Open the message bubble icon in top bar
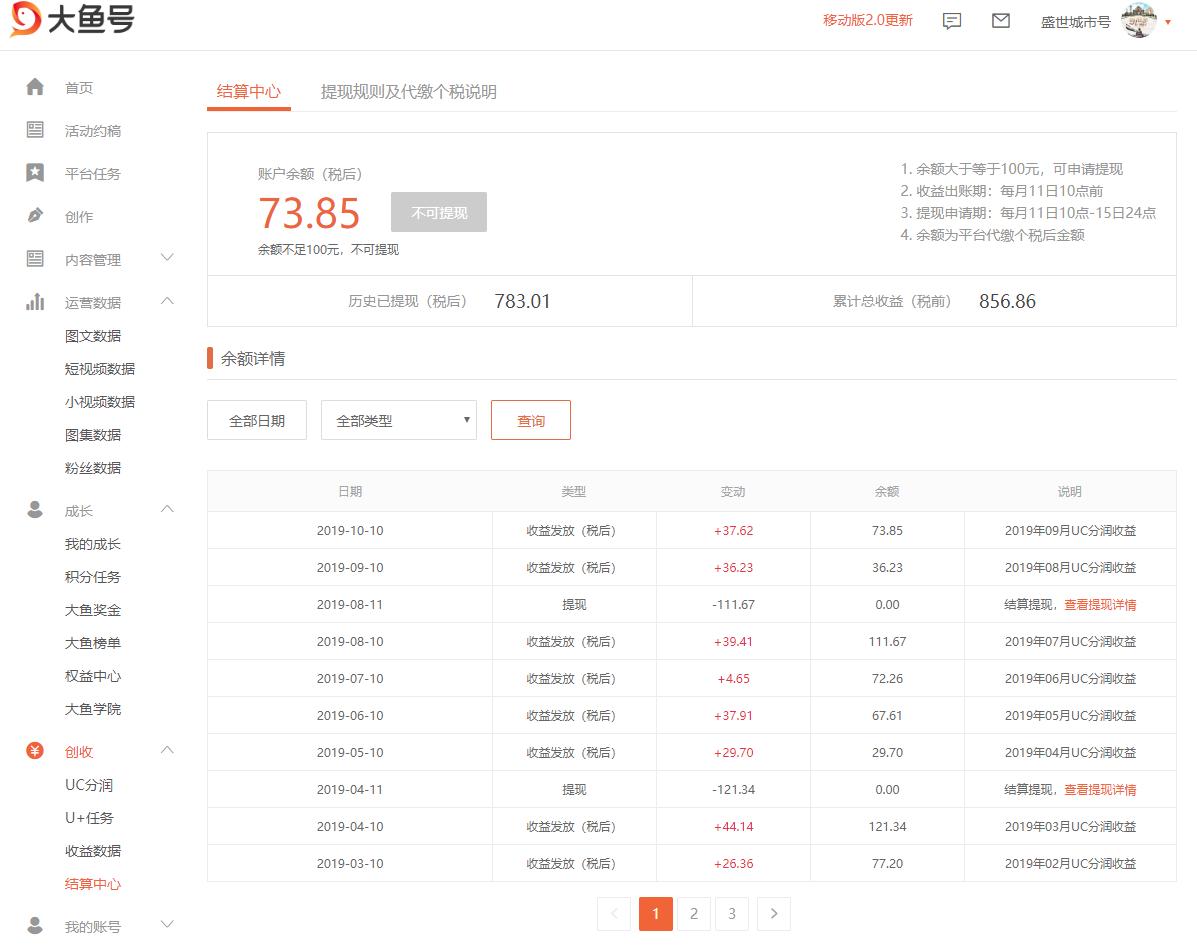This screenshot has width=1197, height=945. 951,20
